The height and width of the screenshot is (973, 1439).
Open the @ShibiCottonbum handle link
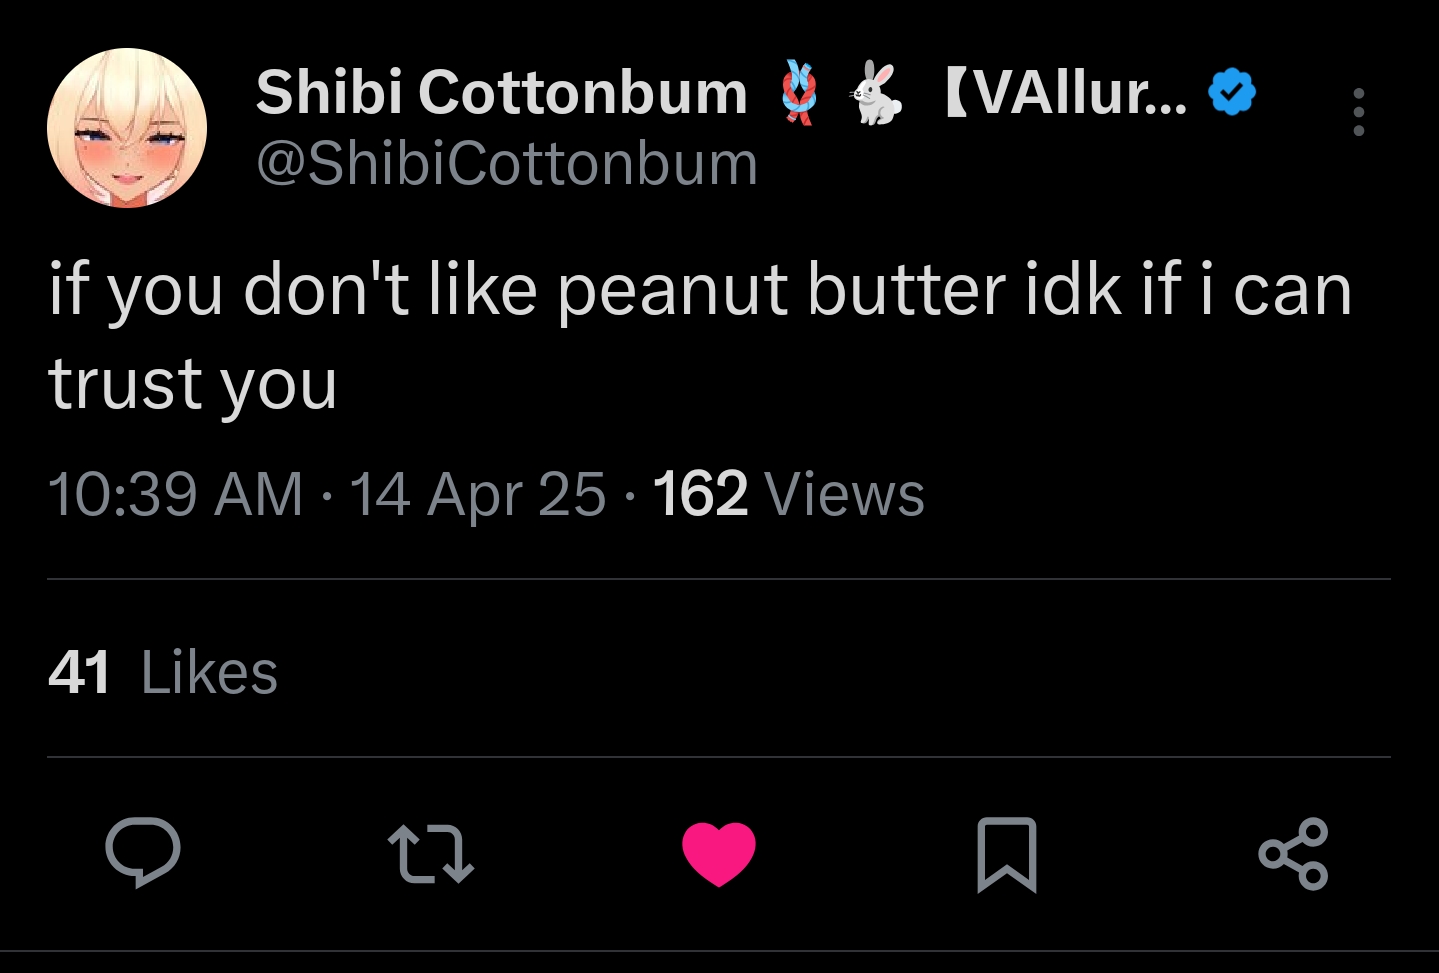tap(507, 163)
